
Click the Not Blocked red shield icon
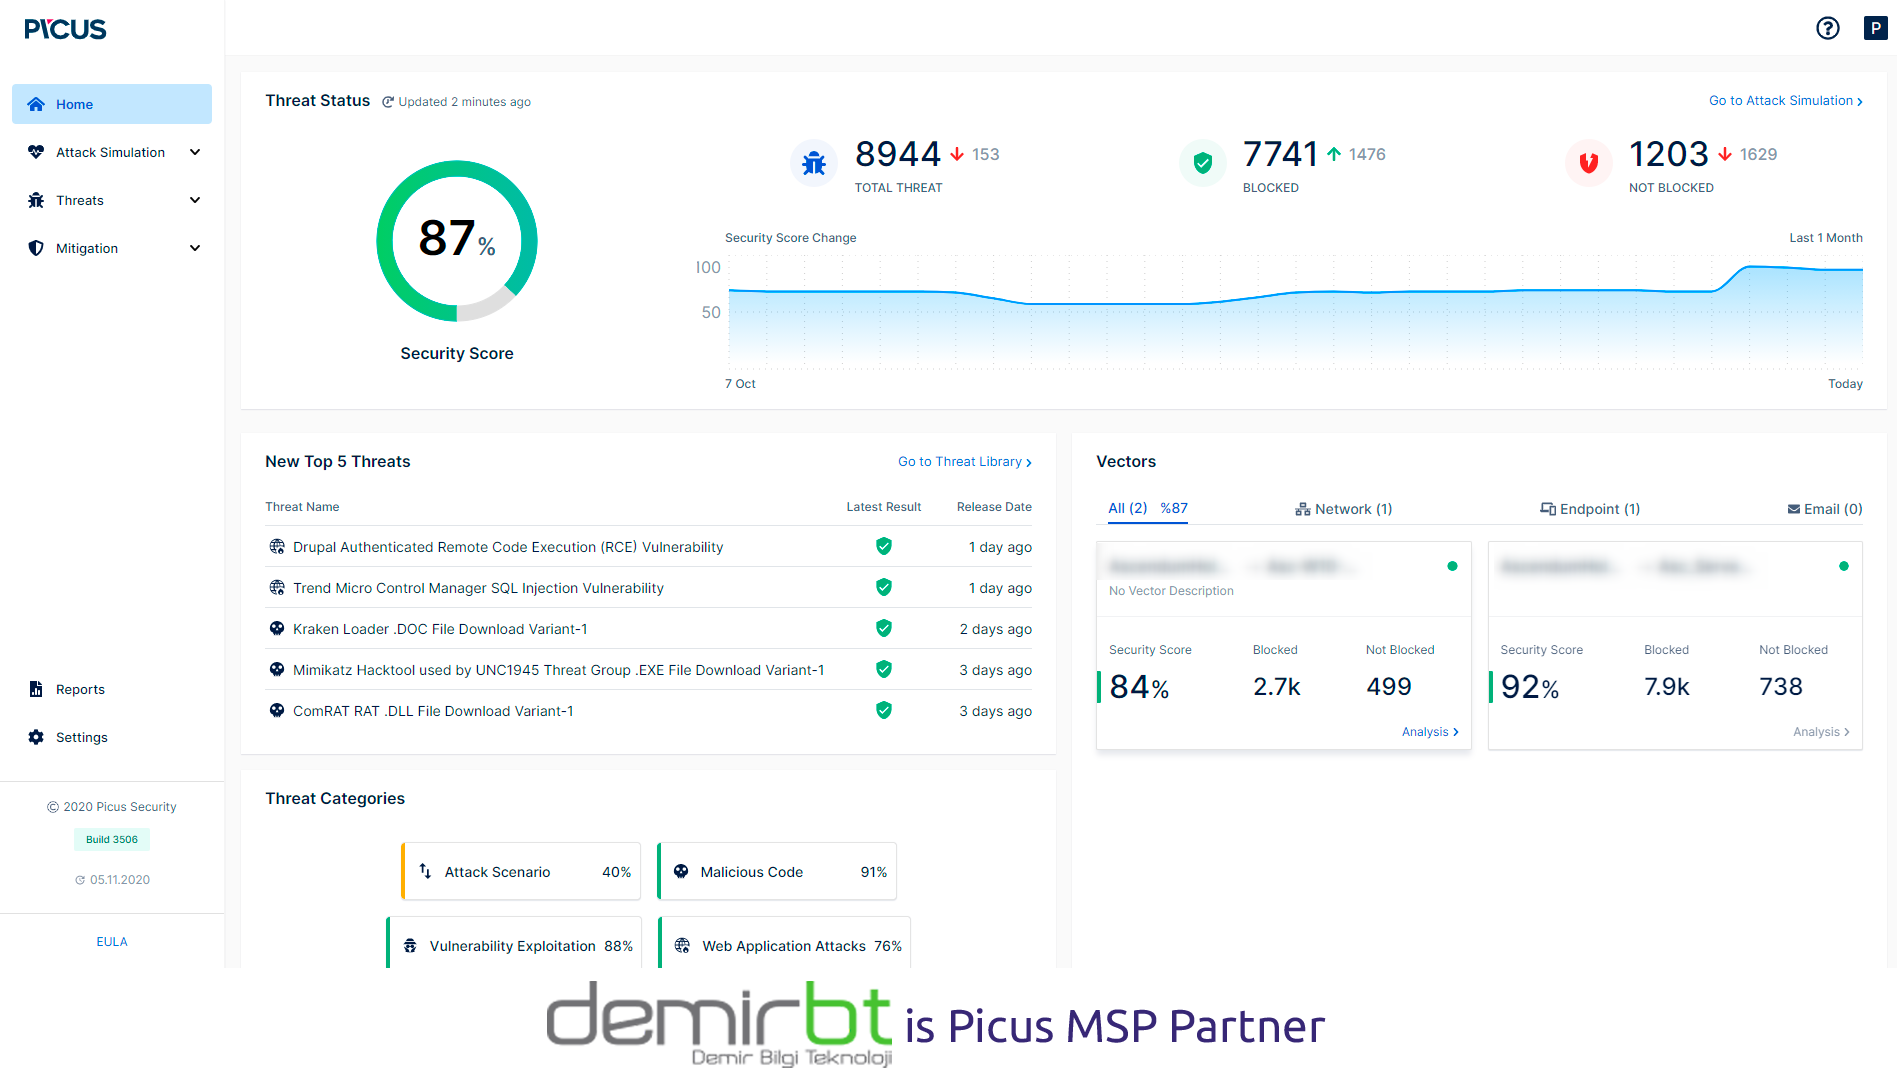tap(1588, 163)
